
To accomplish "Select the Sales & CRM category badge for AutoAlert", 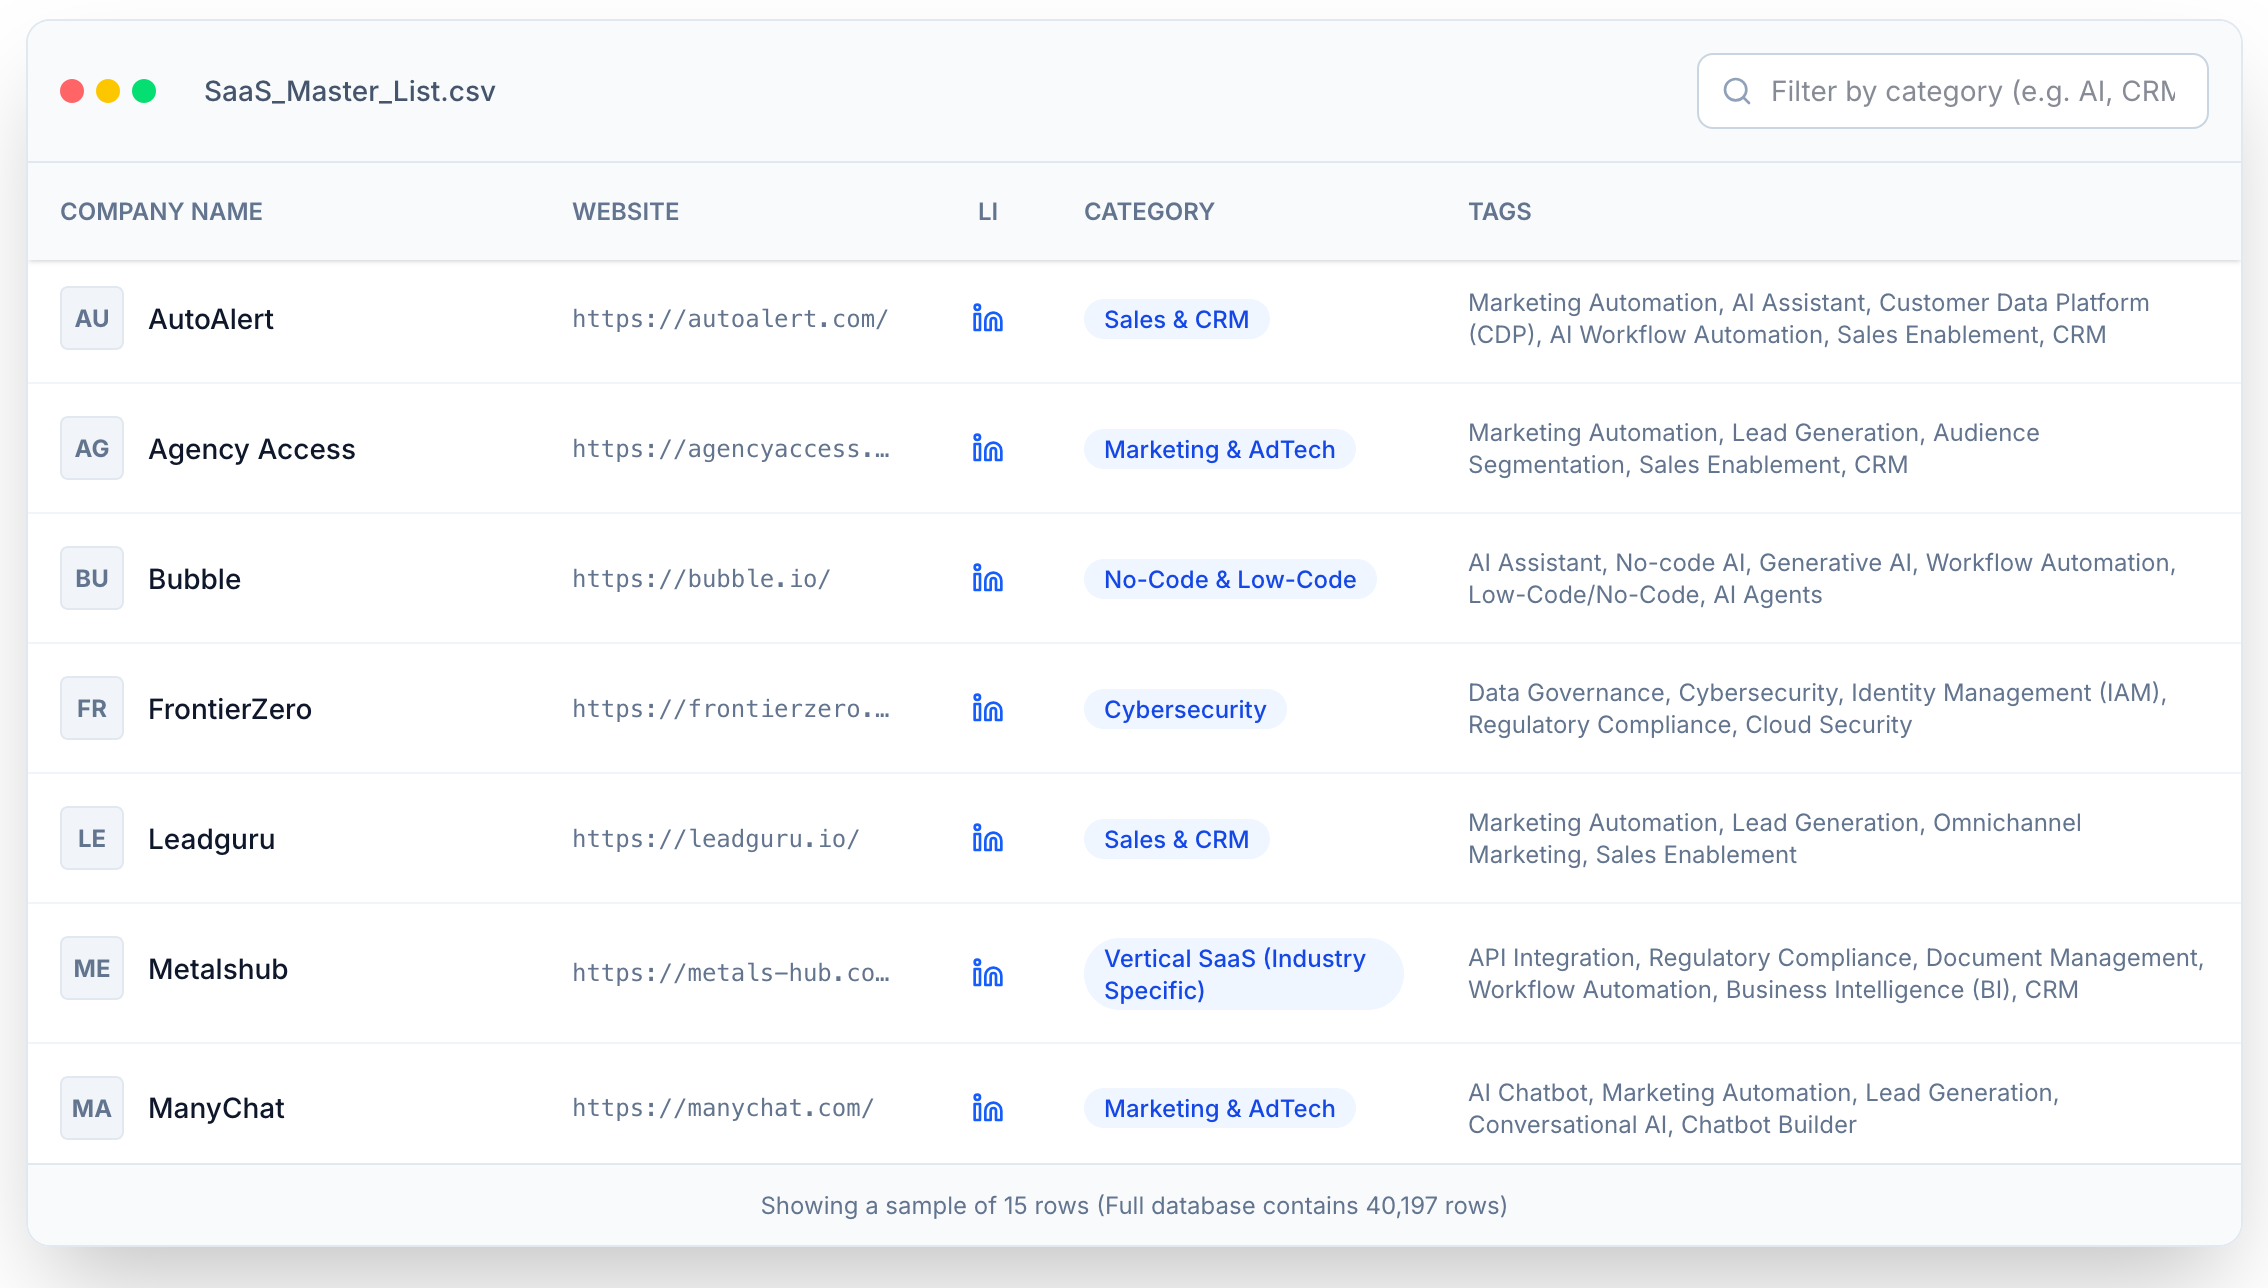I will click(x=1176, y=319).
